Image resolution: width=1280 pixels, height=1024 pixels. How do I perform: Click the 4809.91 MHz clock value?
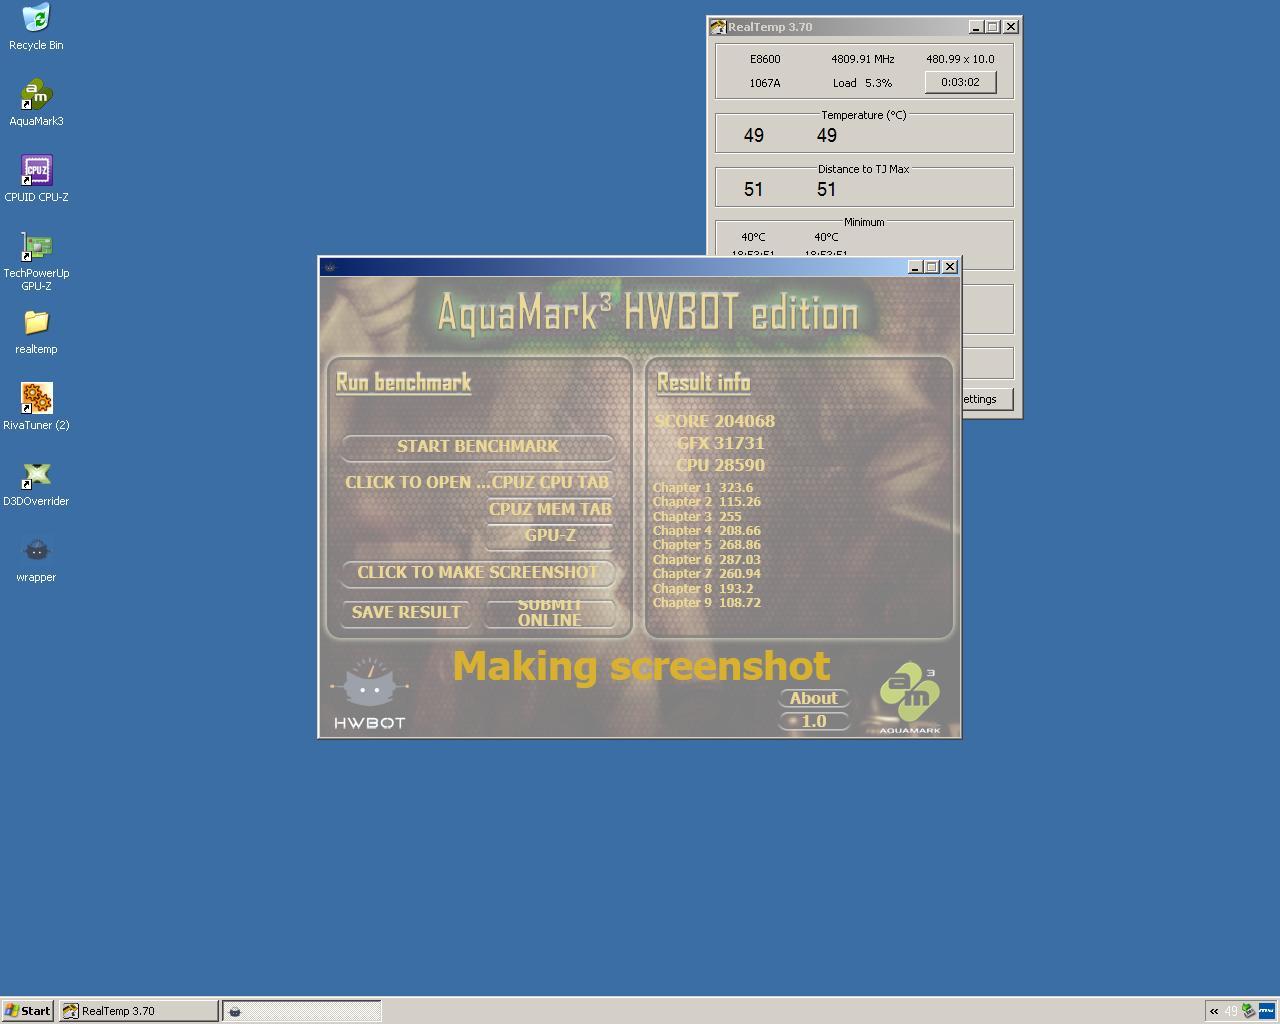(863, 59)
